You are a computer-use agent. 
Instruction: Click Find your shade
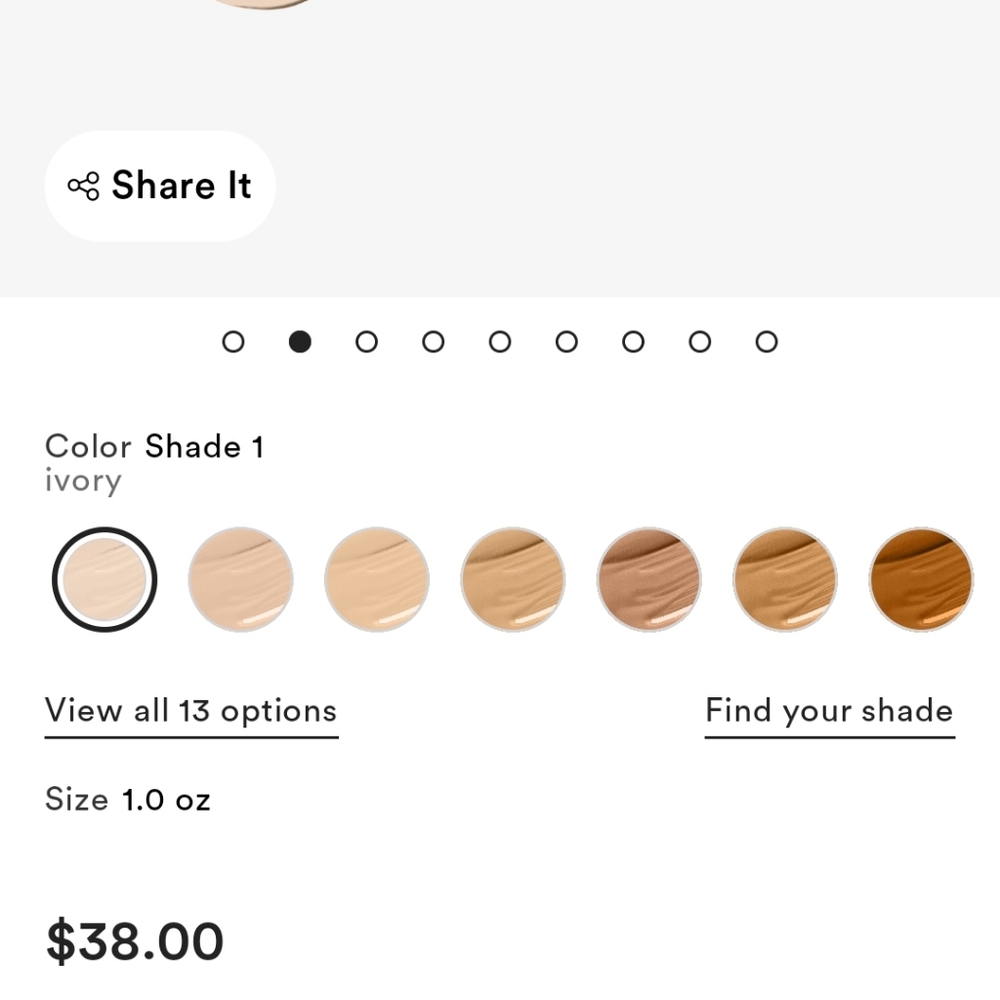click(829, 710)
